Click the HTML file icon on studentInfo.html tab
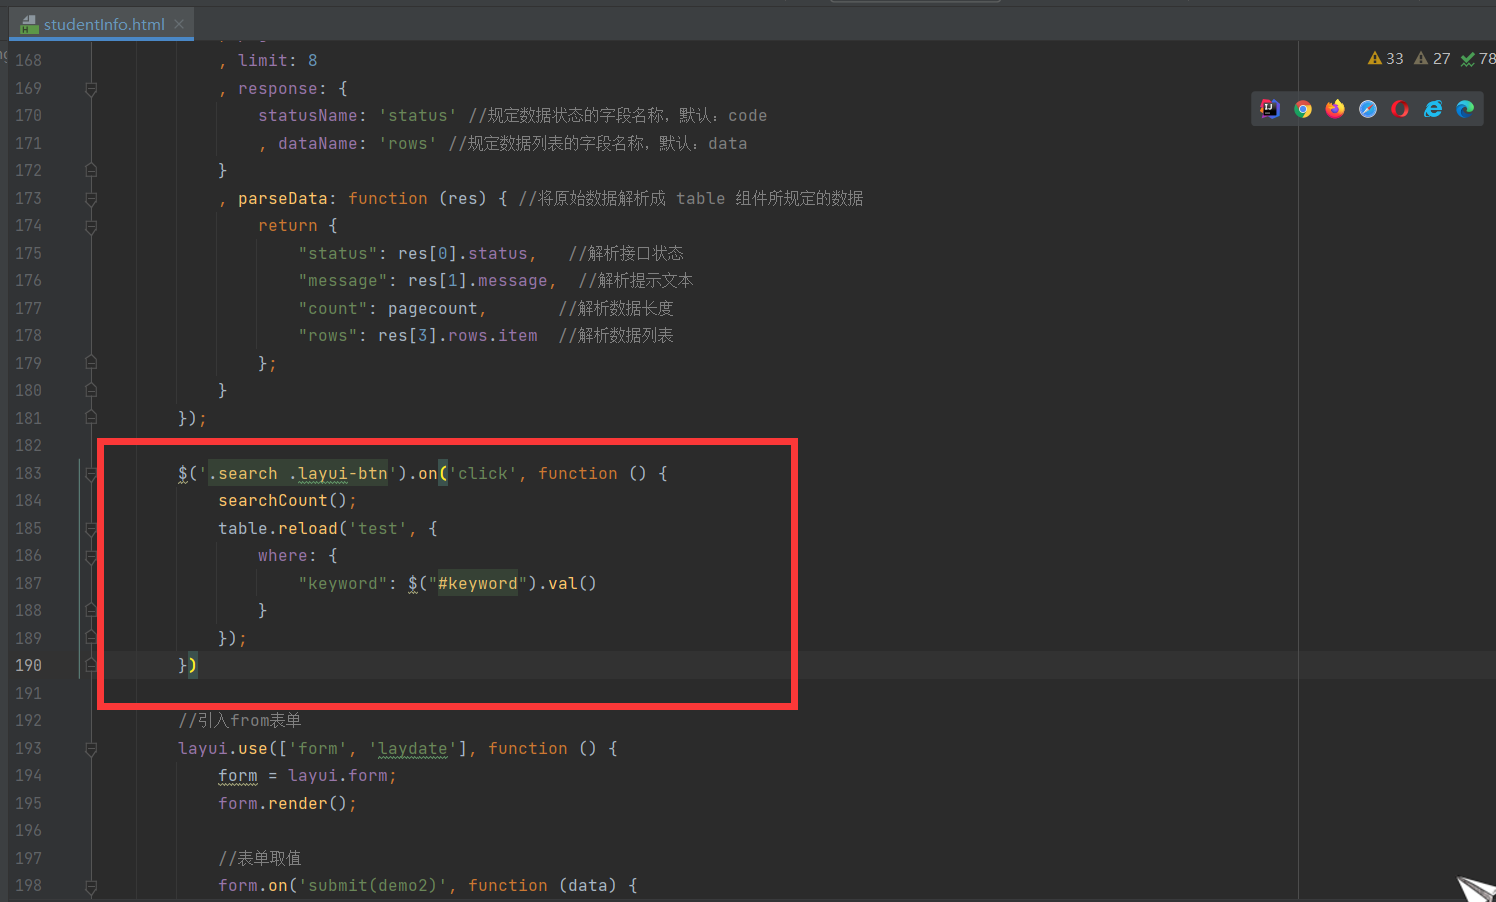 click(30, 24)
